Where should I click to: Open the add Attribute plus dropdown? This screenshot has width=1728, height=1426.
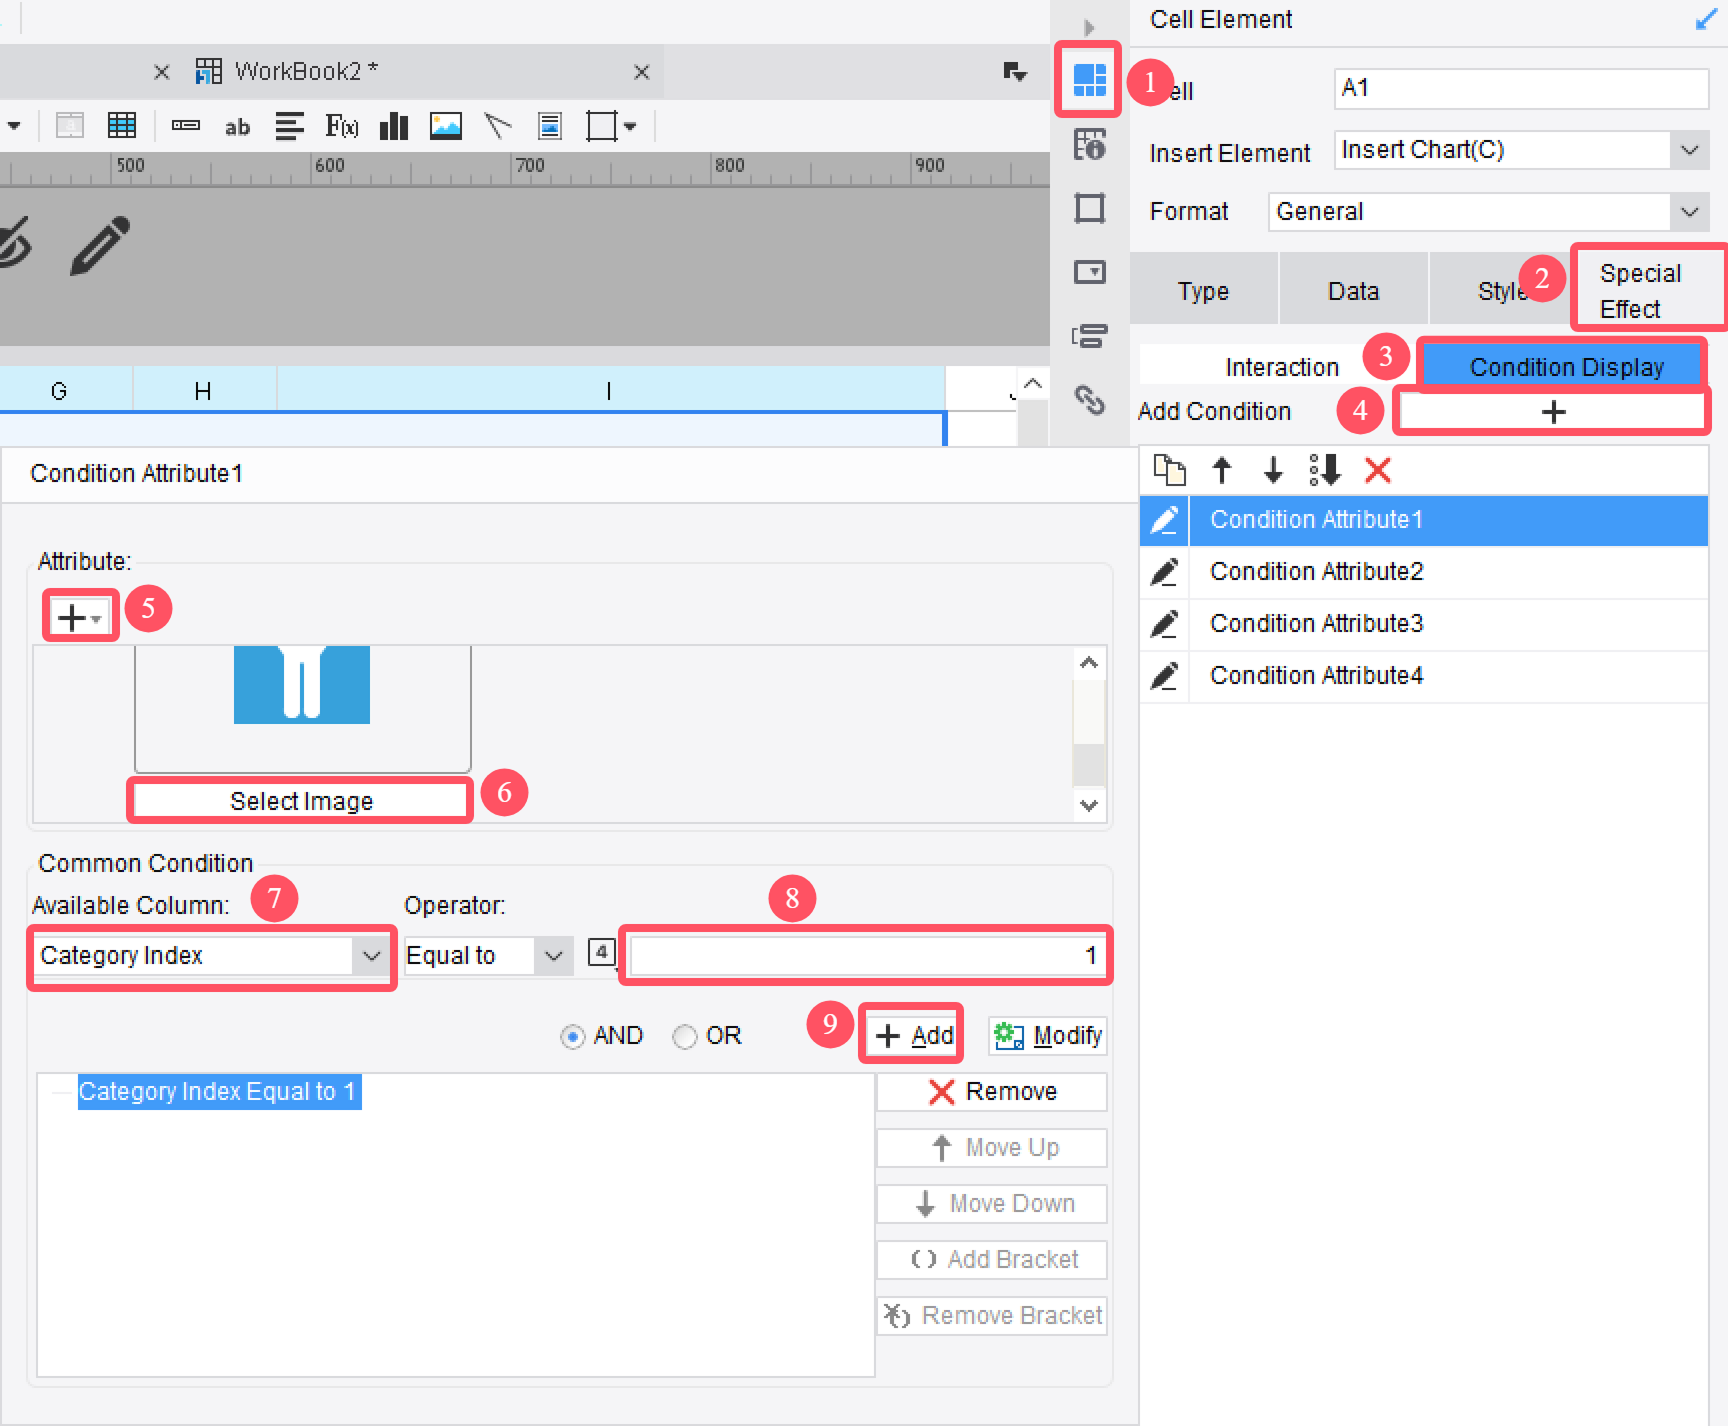pyautogui.click(x=79, y=618)
